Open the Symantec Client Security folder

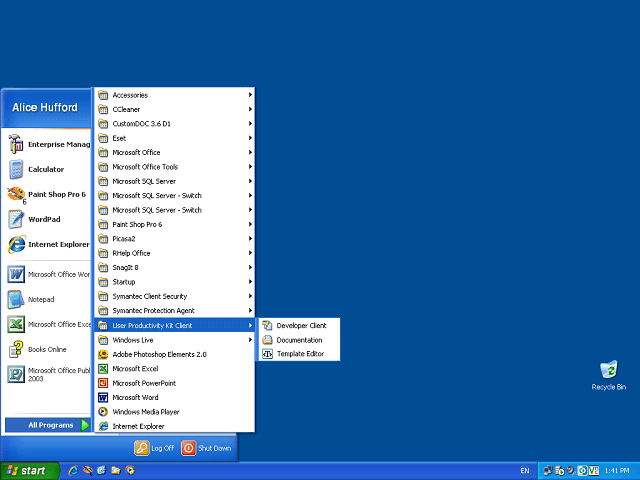(174, 296)
